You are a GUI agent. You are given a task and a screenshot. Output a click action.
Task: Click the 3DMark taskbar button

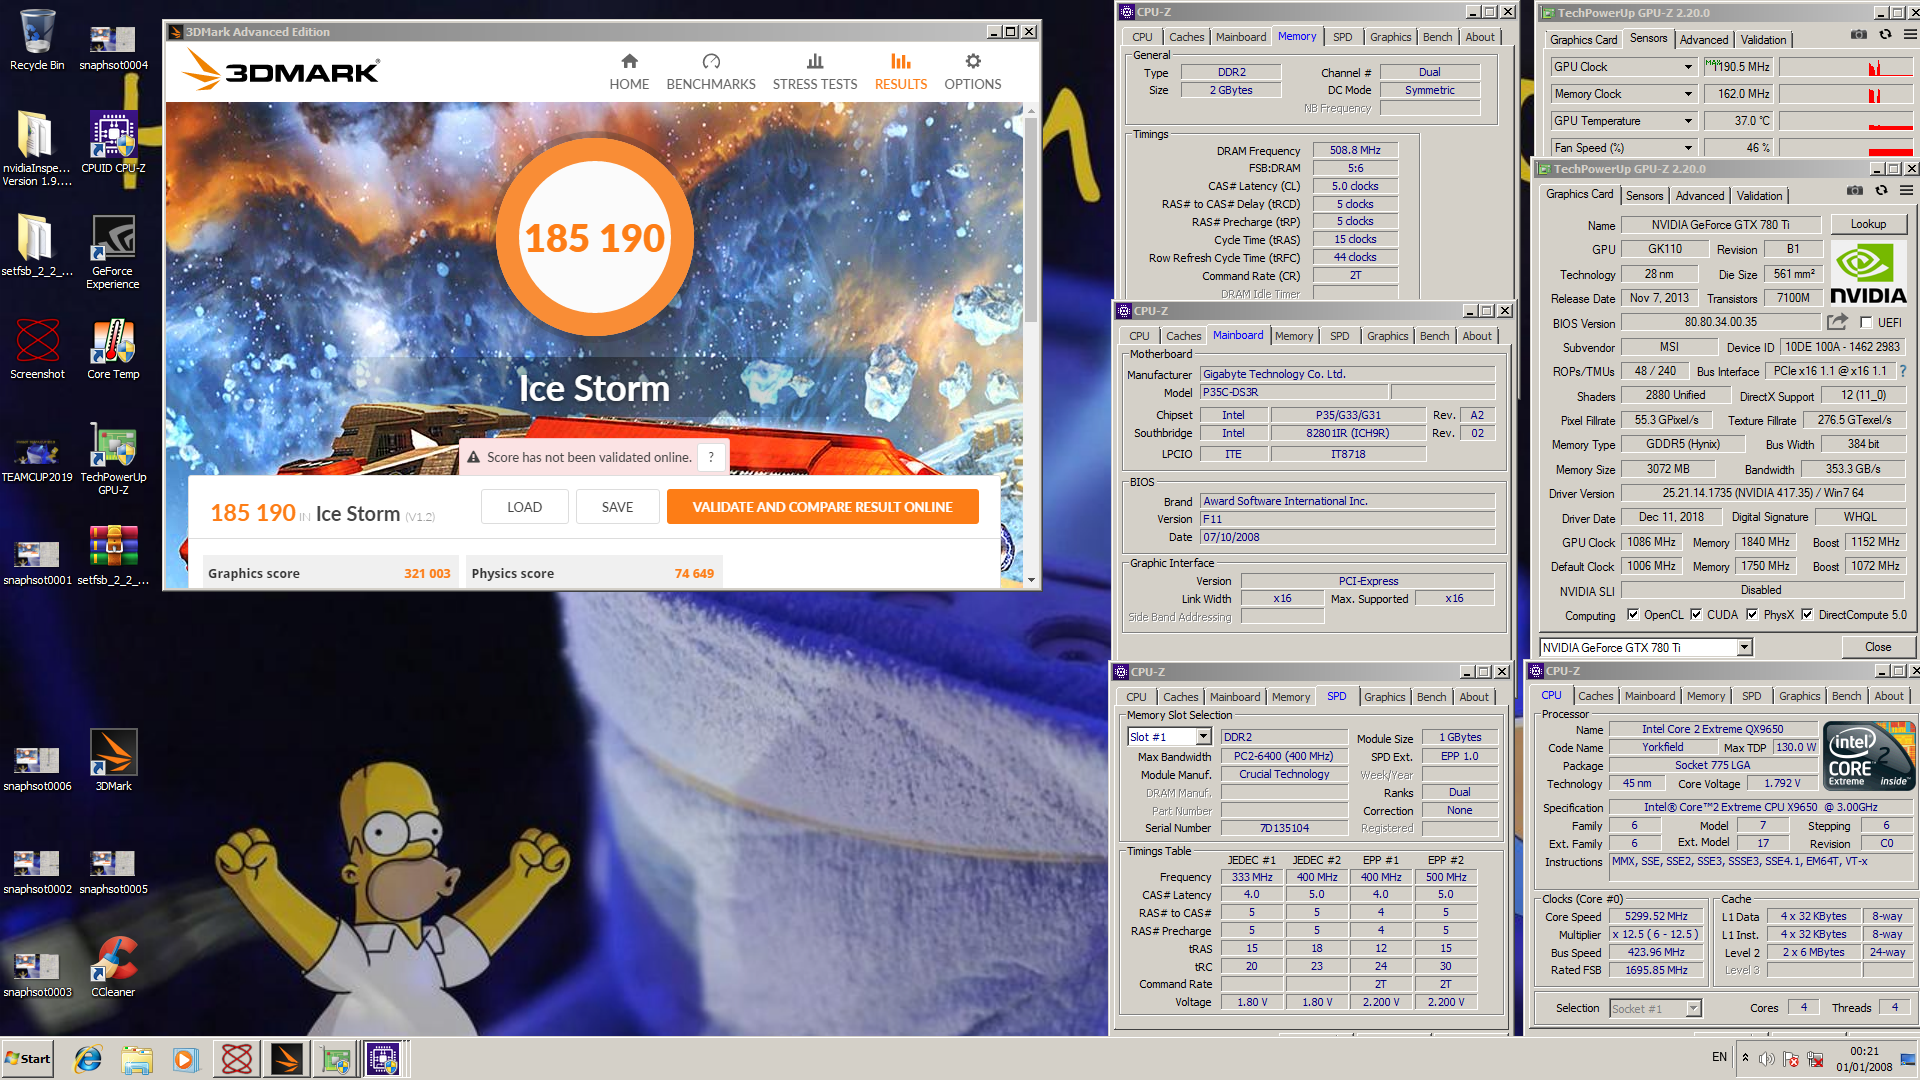[x=286, y=1059]
